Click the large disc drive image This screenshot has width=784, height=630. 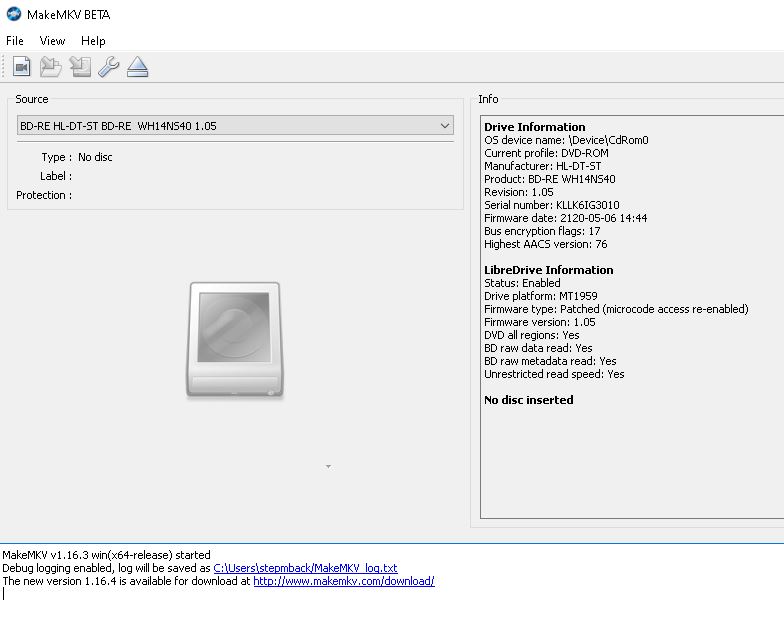pos(235,340)
